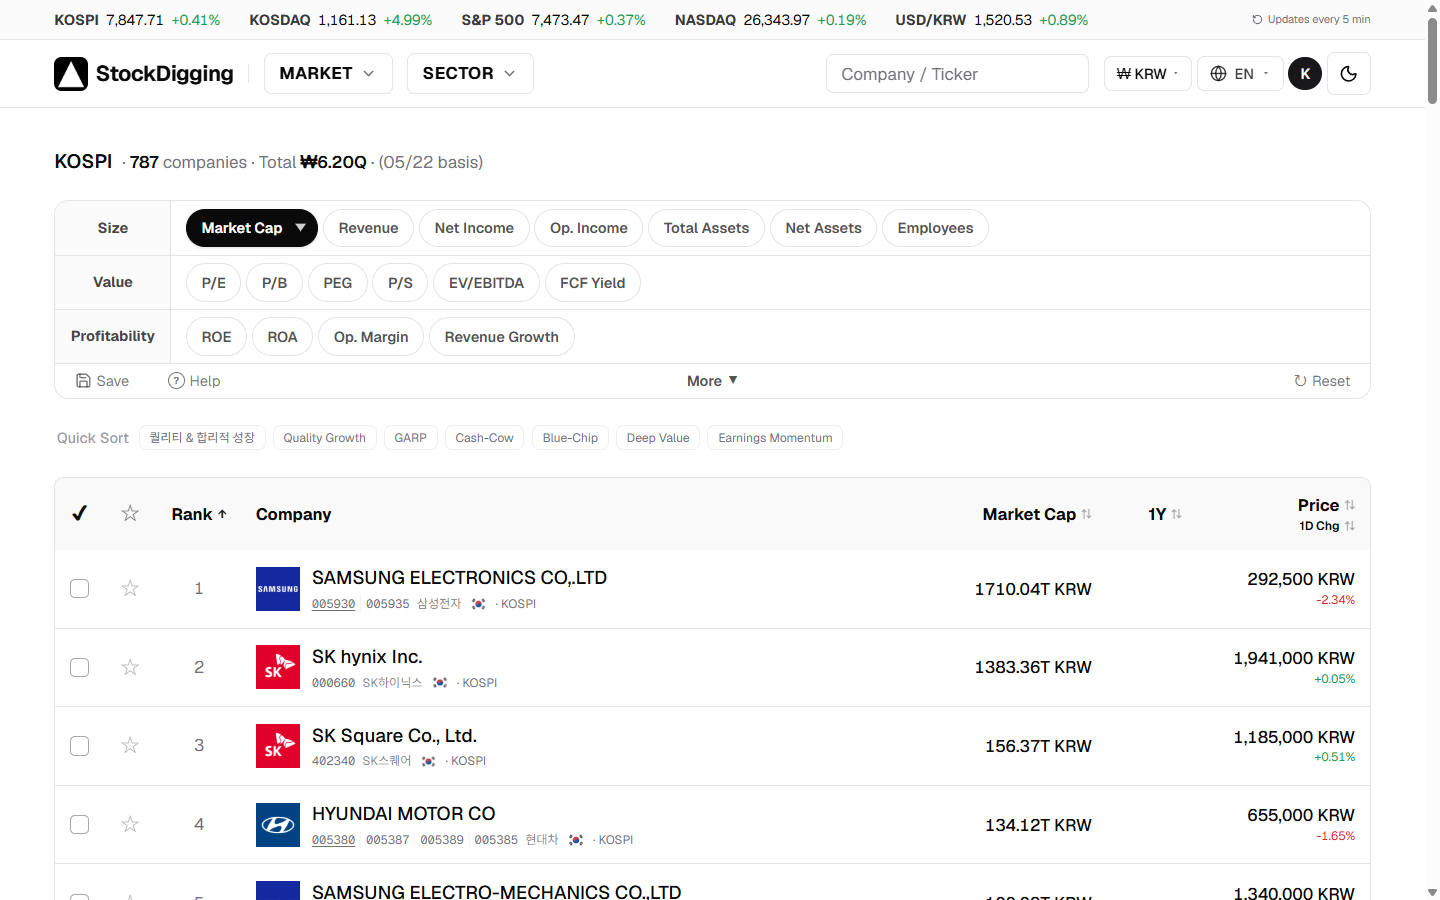The height and width of the screenshot is (900, 1440).
Task: Open ticker link 005380
Action: coord(333,840)
